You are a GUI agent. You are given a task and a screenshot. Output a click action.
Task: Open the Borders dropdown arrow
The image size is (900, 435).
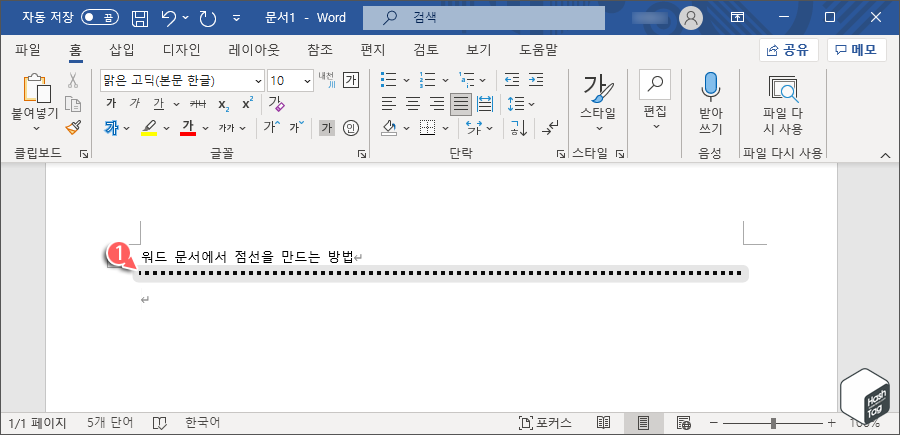point(444,129)
